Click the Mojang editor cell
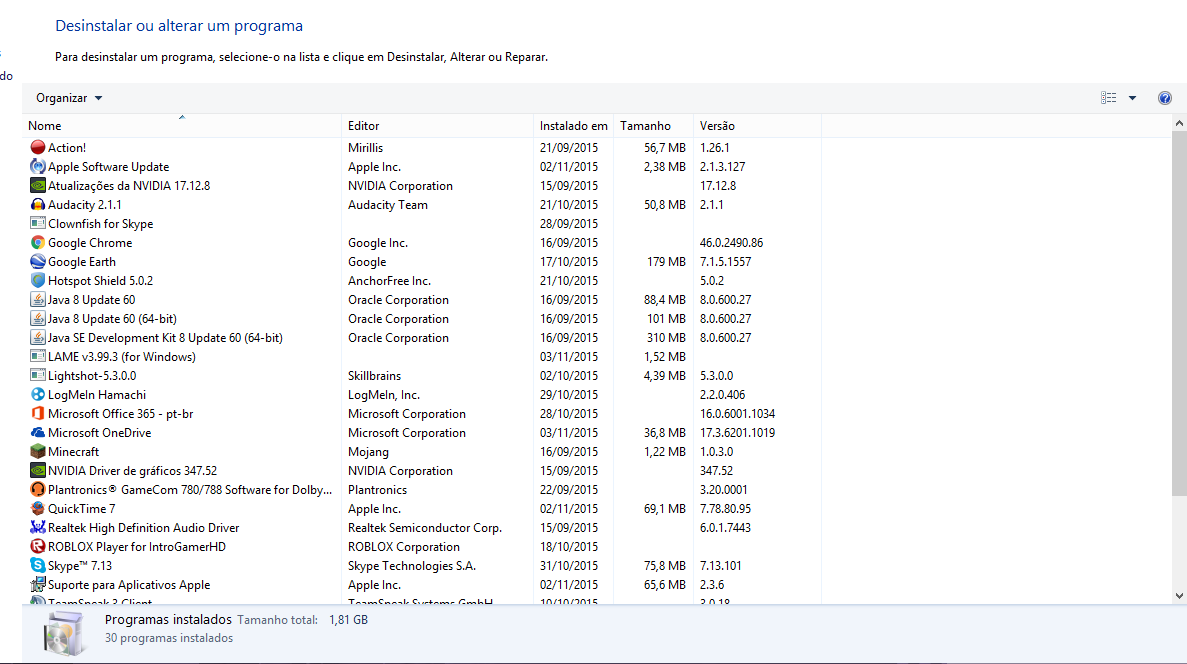 (369, 451)
